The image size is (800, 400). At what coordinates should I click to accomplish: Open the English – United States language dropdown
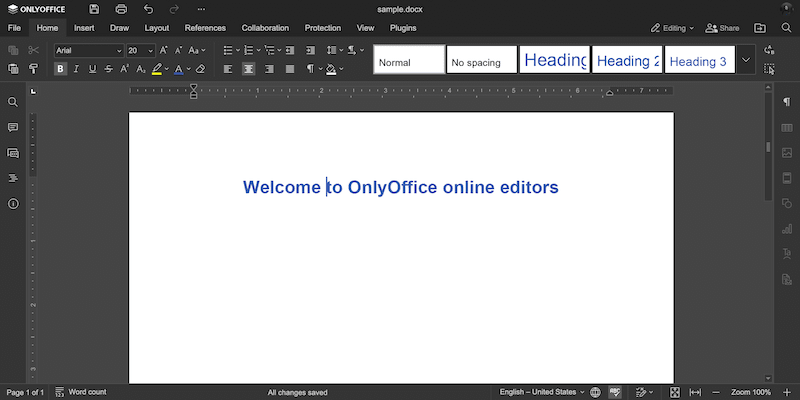pyautogui.click(x=542, y=392)
